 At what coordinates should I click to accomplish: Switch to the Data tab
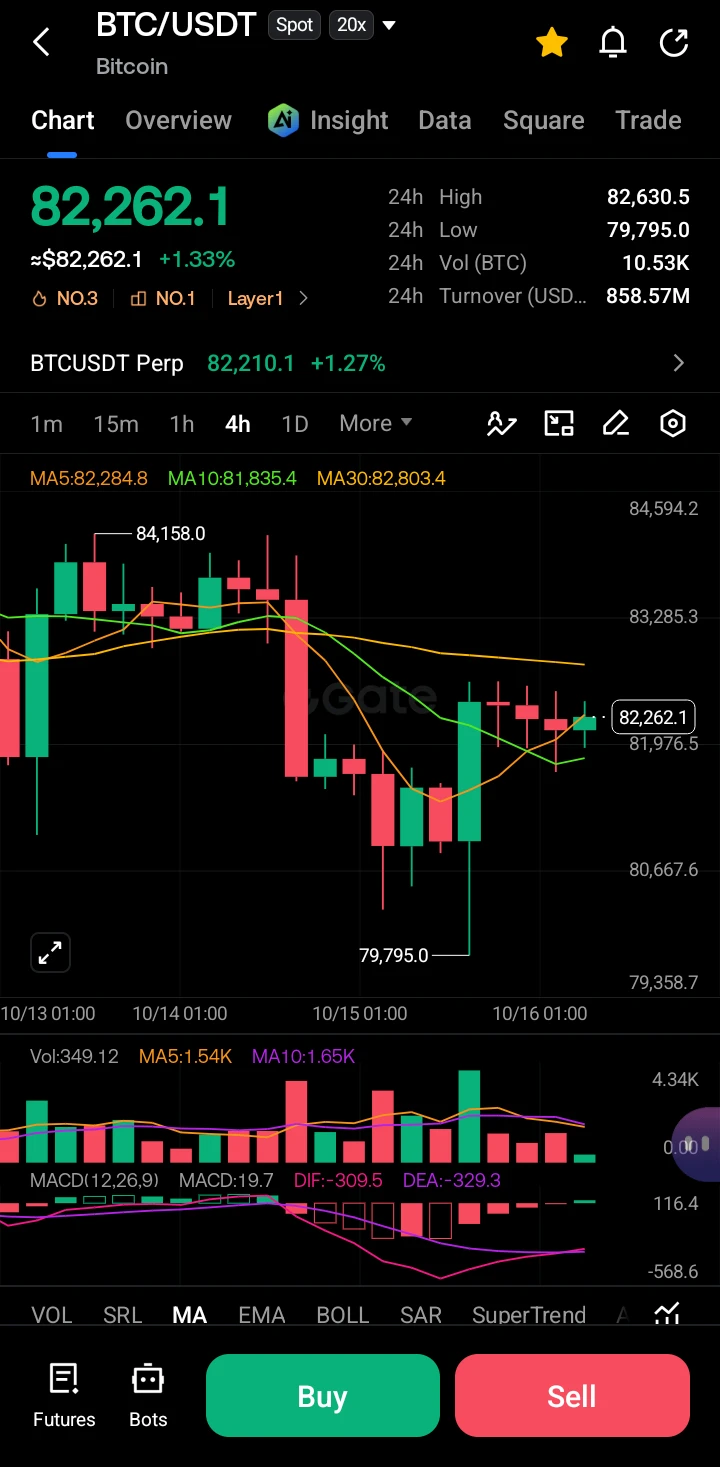[x=445, y=120]
